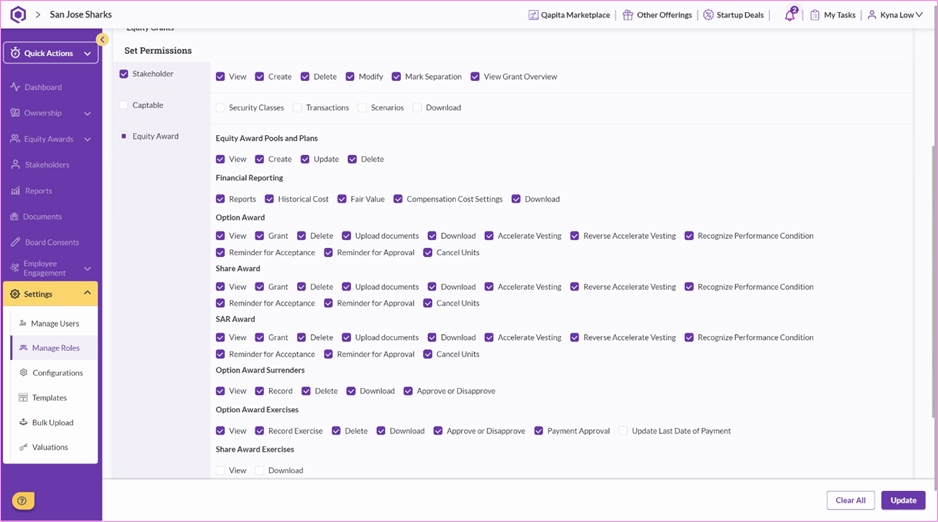Open Valuations page
Screen dimensions: 938x522
pyautogui.click(x=50, y=447)
